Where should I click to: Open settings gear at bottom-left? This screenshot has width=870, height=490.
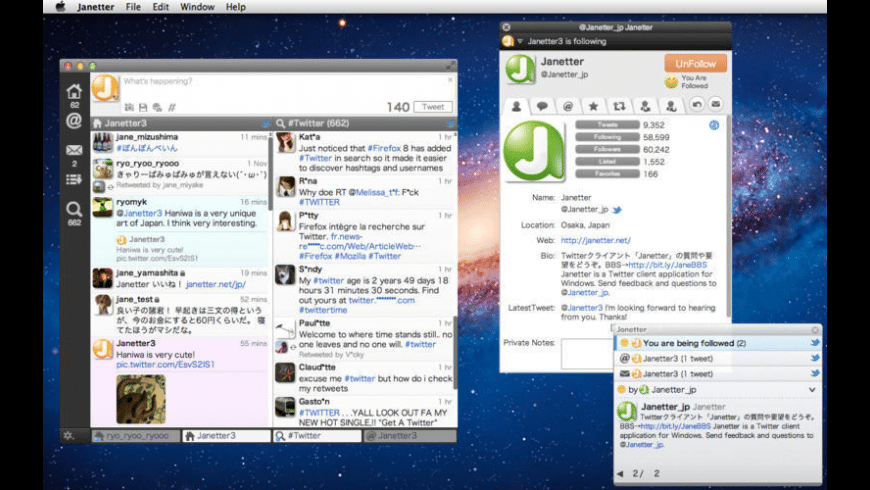pos(68,436)
